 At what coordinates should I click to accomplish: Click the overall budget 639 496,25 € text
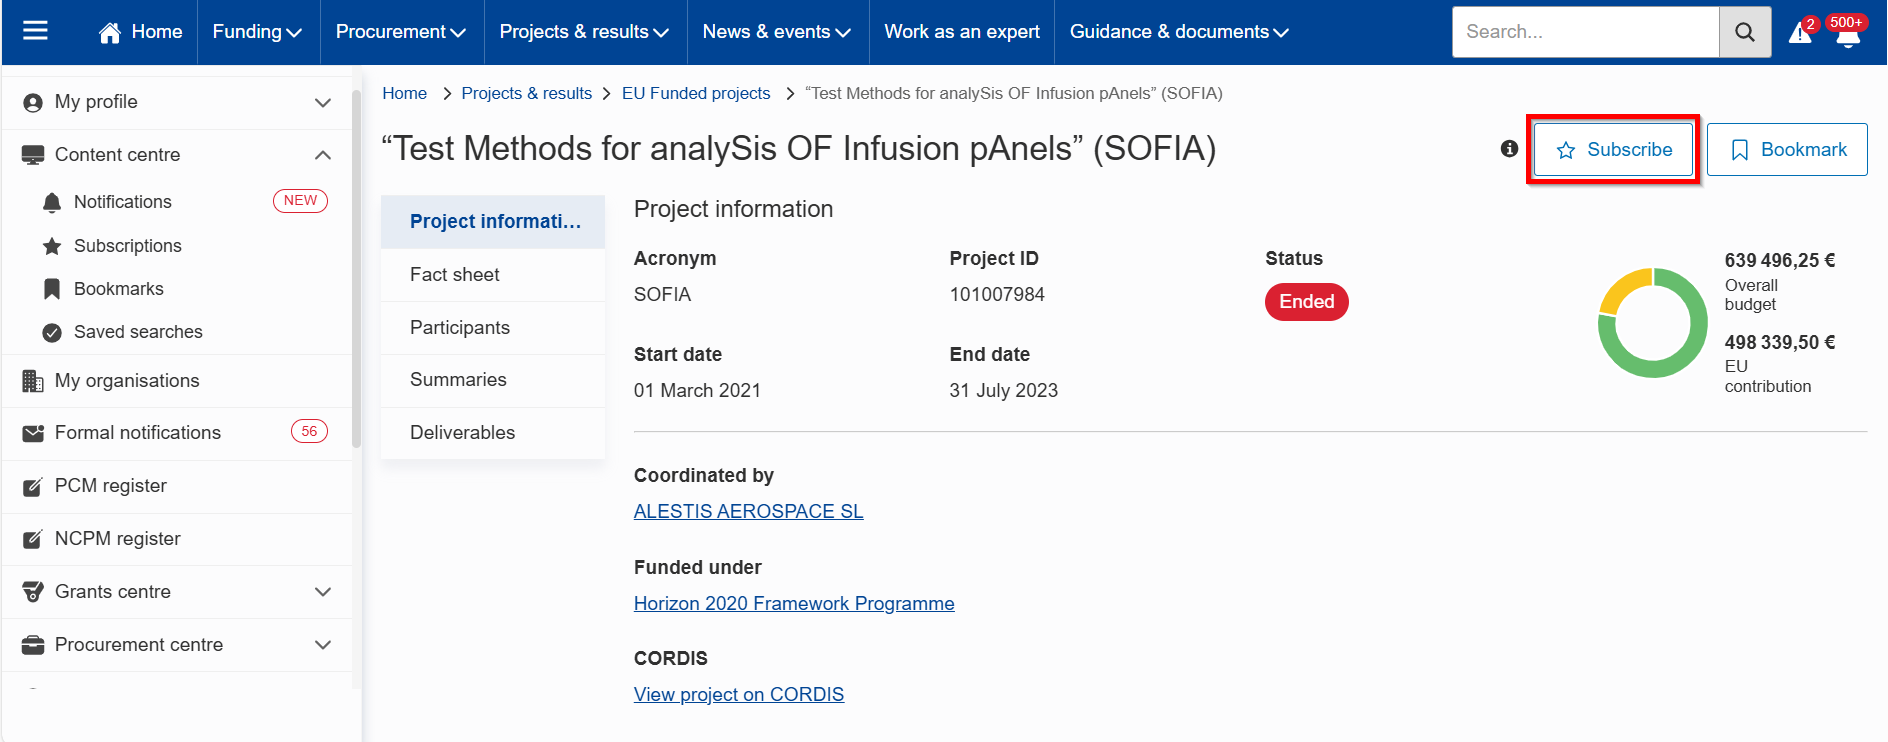[x=1780, y=261]
